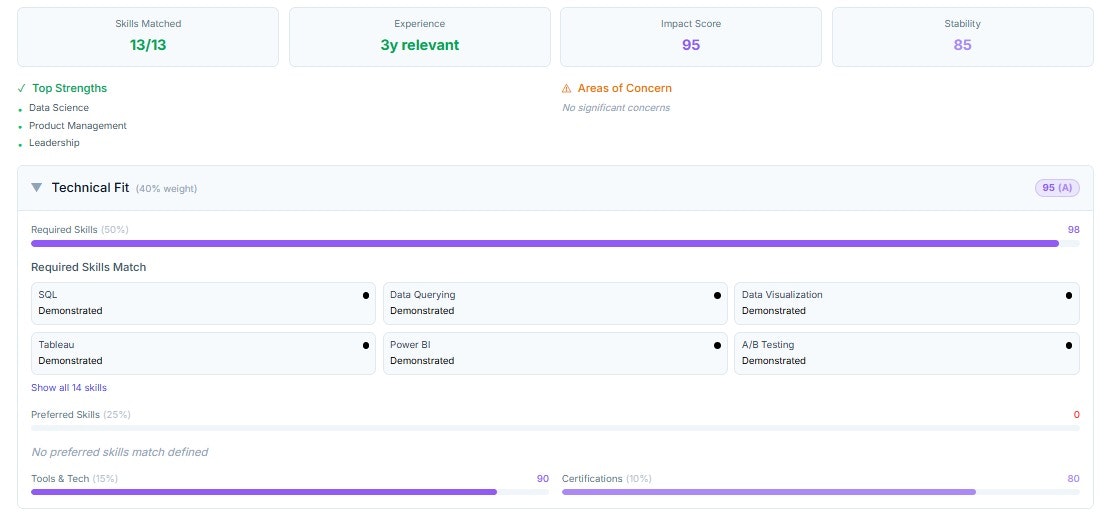Select the SQL skill card
This screenshot has height=519, width=1111.
click(203, 303)
